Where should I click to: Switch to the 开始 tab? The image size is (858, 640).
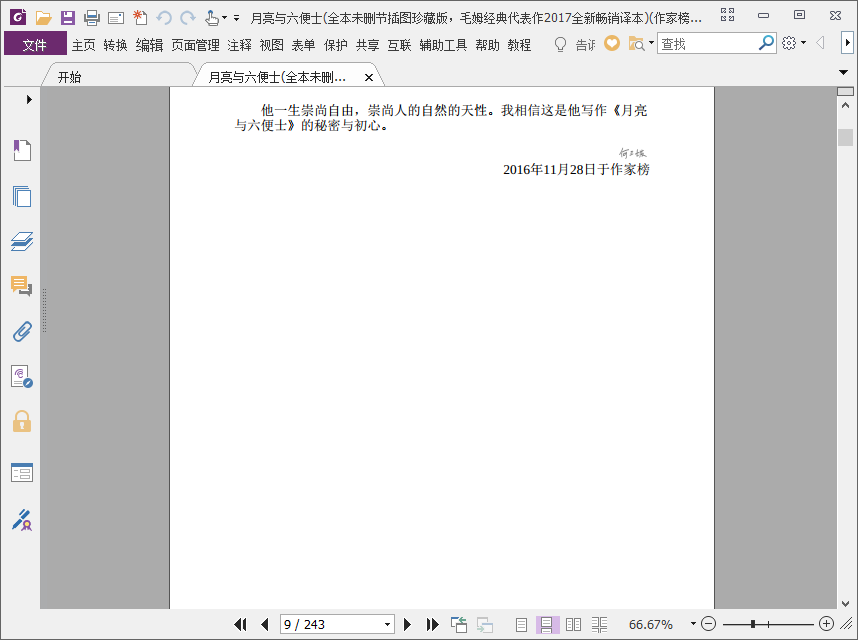pyautogui.click(x=69, y=77)
